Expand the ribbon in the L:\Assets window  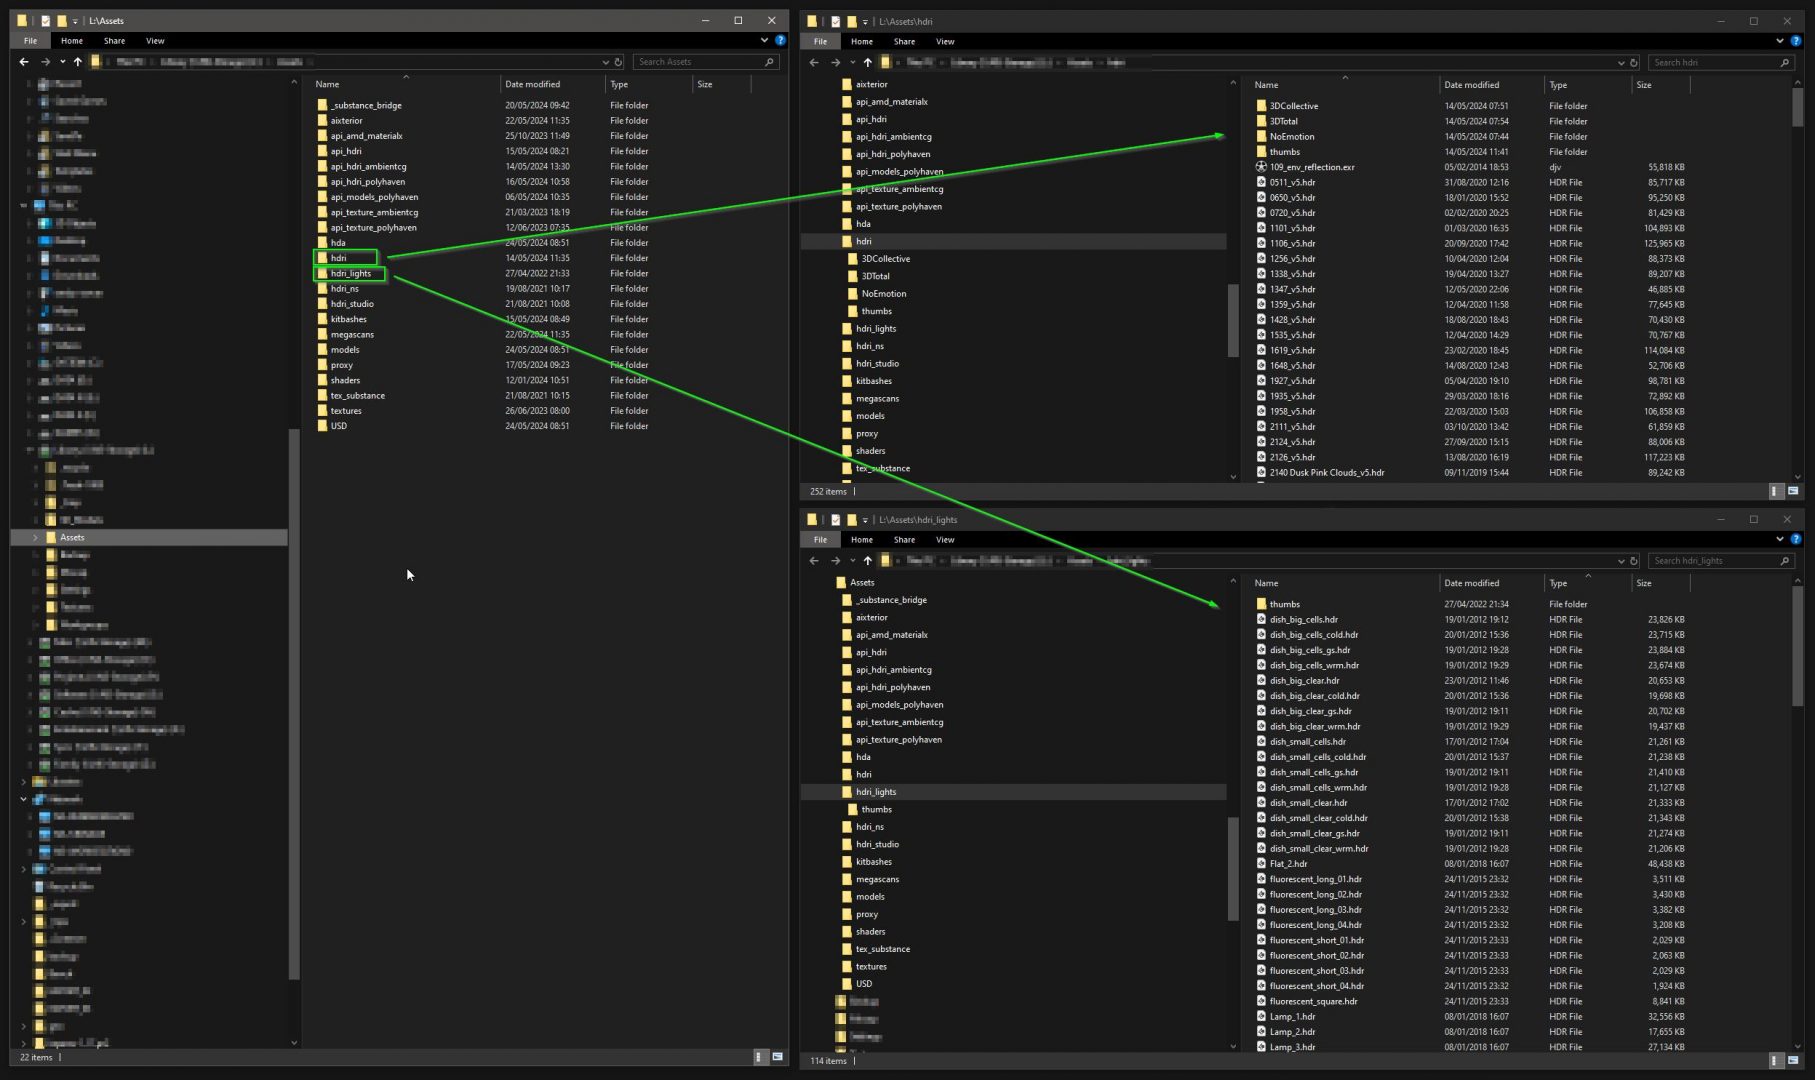pyautogui.click(x=764, y=41)
